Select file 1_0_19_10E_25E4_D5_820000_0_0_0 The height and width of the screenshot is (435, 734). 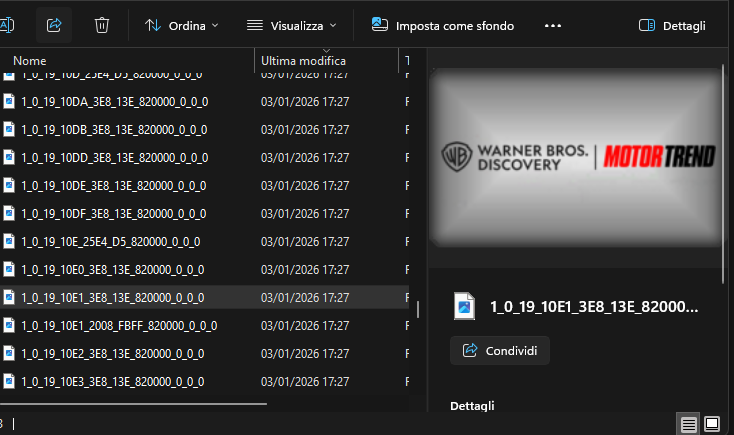click(110, 242)
